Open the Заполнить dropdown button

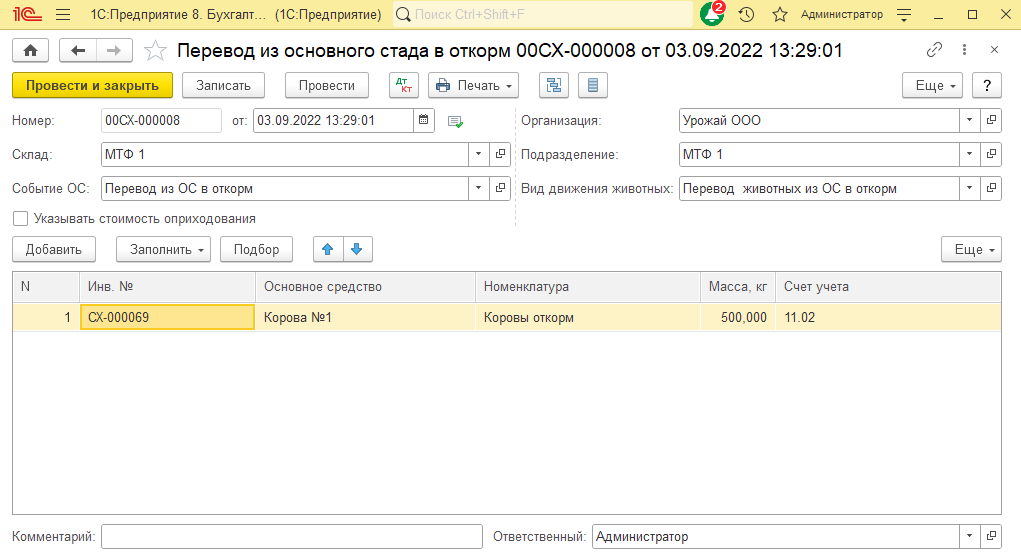tap(163, 249)
